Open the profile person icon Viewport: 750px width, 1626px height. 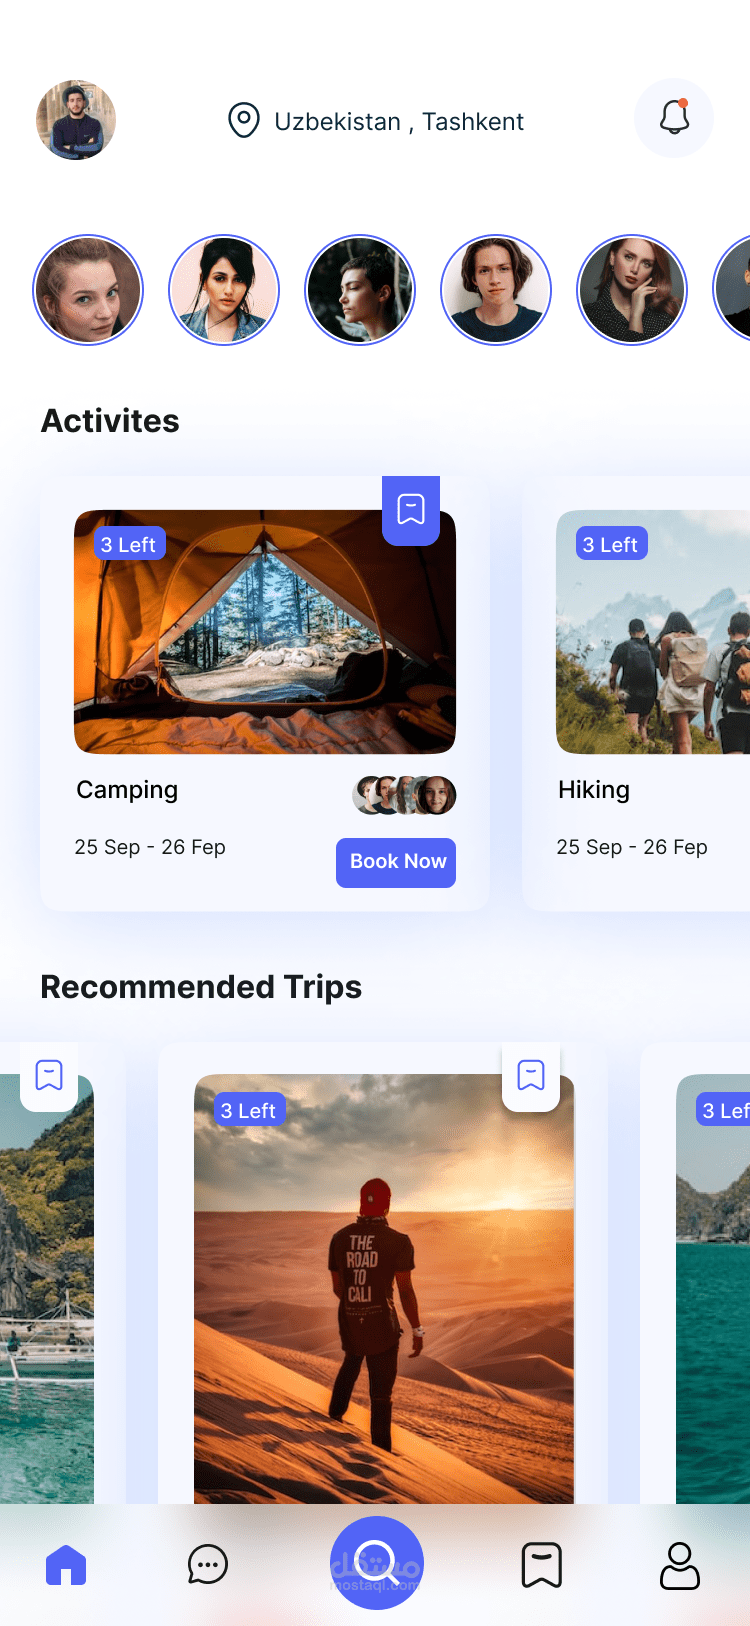(679, 1565)
